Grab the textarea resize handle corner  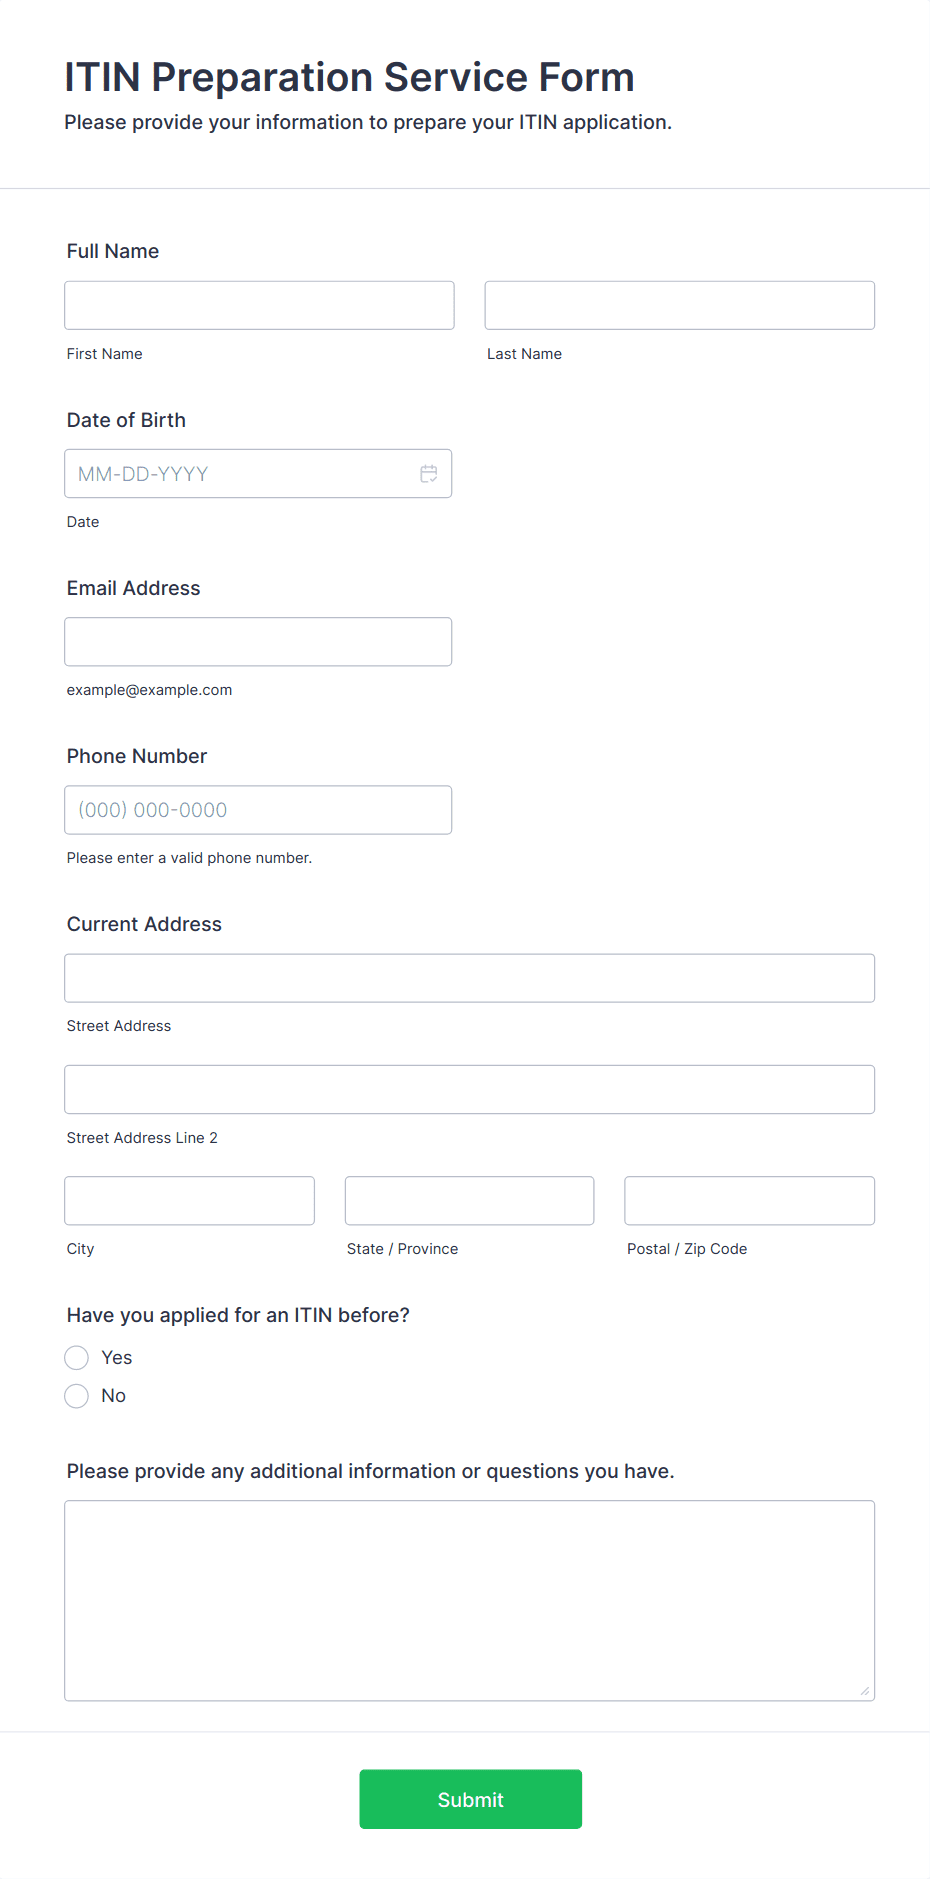865,1691
